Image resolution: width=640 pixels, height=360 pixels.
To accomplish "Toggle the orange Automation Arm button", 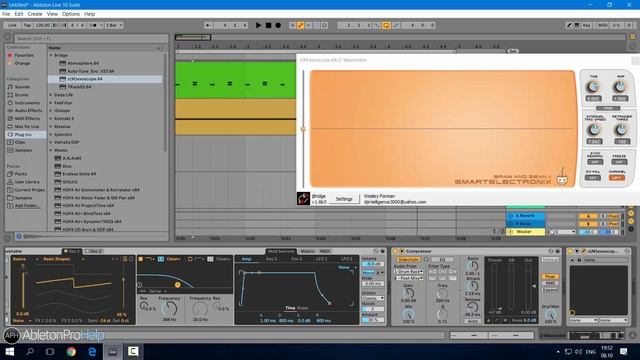I will 300,25.
